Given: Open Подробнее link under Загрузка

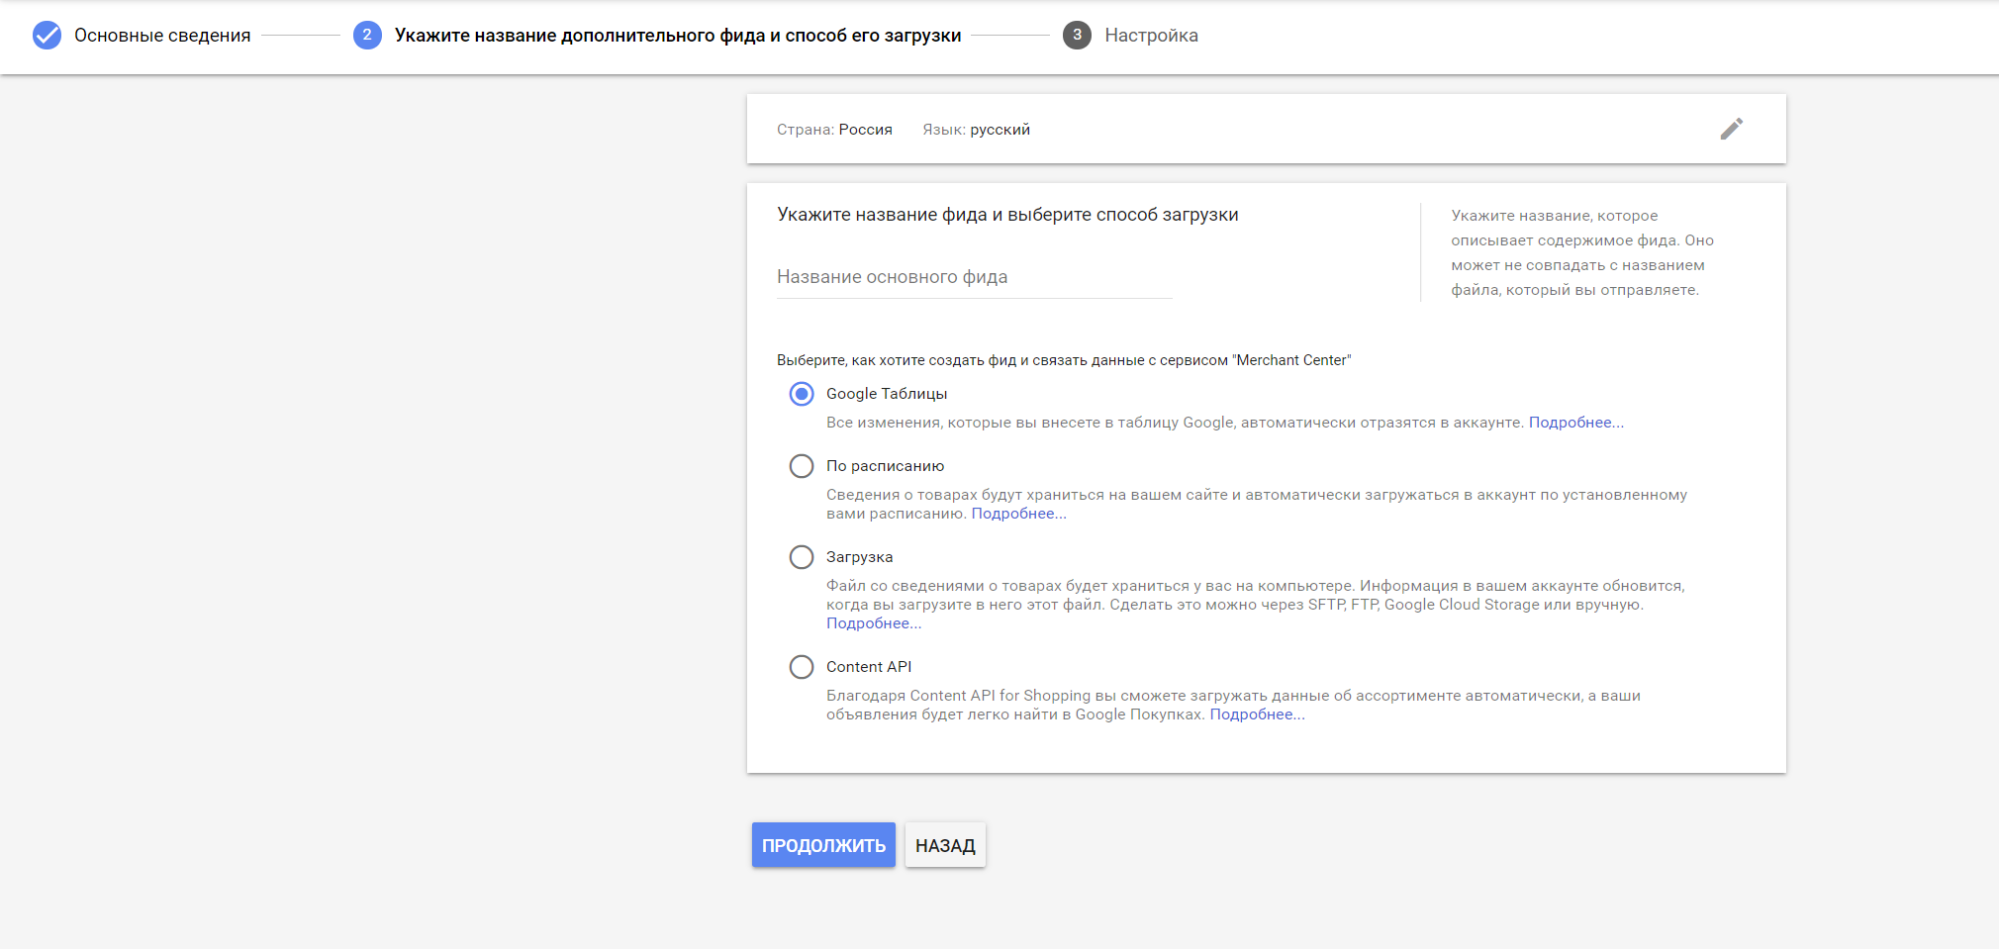Looking at the screenshot, I should [873, 624].
